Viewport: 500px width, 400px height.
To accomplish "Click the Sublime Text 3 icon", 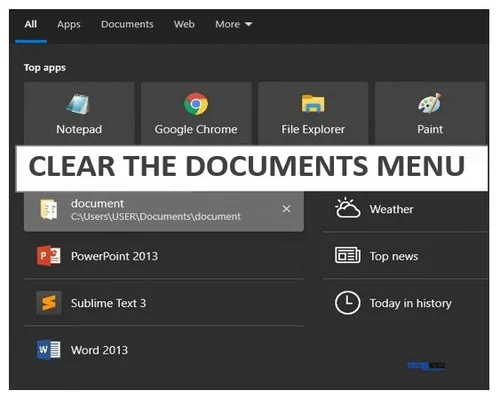I will tap(49, 303).
